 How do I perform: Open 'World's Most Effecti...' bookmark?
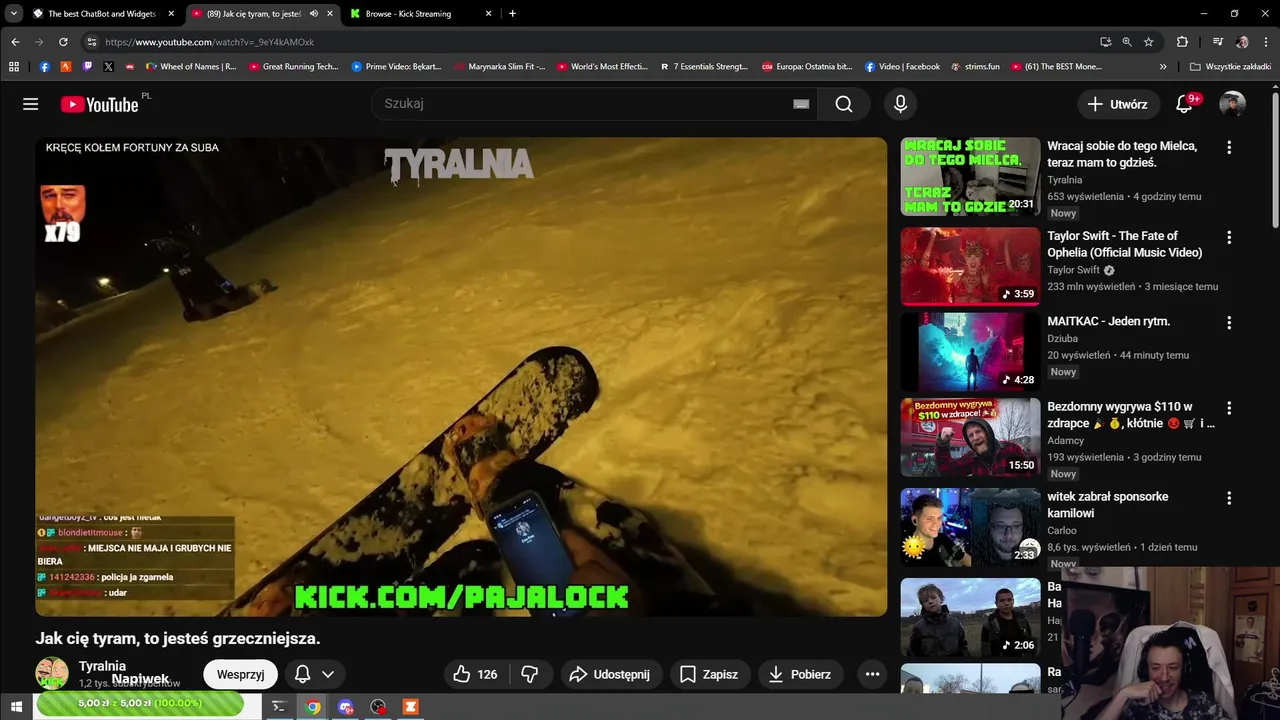coord(602,67)
